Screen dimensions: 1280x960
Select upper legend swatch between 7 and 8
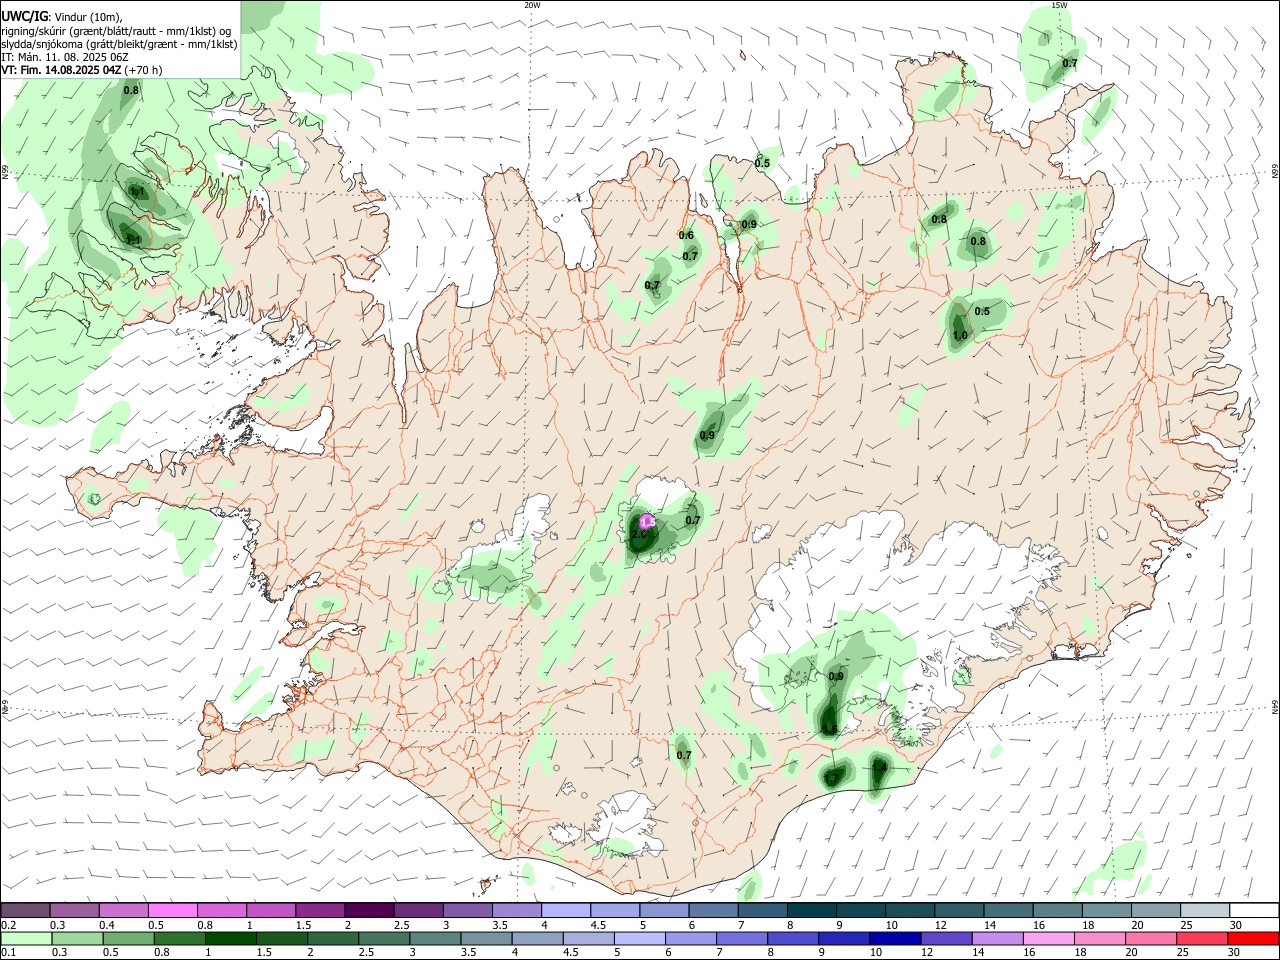click(x=761, y=911)
